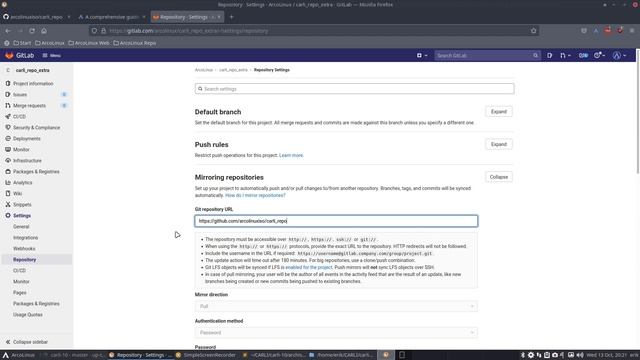Screen dimensions: 640x360
Task: Open the ArcoLinux Repo bookmarks folder
Action: [x=135, y=43]
